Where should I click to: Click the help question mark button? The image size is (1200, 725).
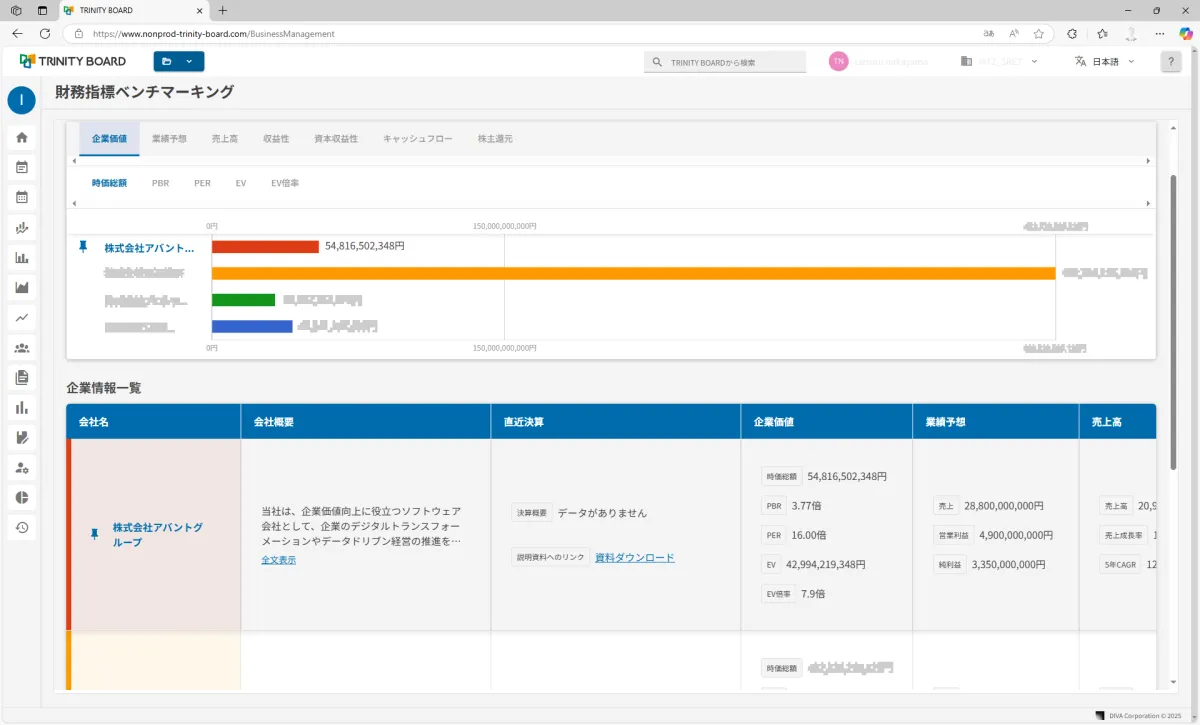tap(1171, 62)
